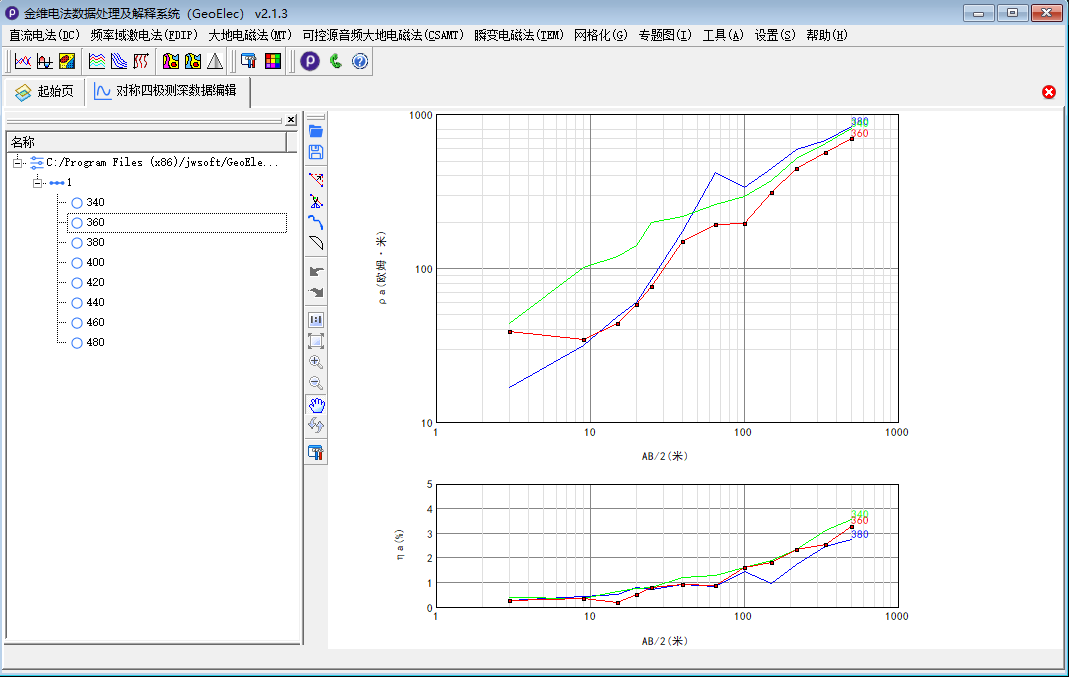This screenshot has height=677, width=1069.
Task: Open the 可控源音频大地电磁法(CSAMT) menu
Action: tap(382, 35)
